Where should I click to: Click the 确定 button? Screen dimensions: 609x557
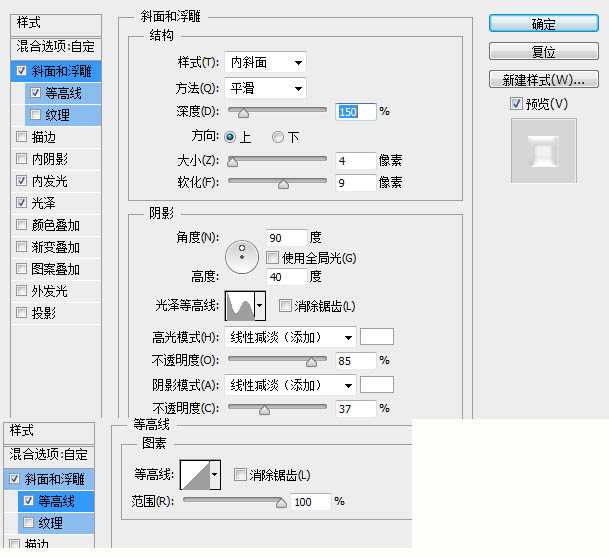(543, 24)
